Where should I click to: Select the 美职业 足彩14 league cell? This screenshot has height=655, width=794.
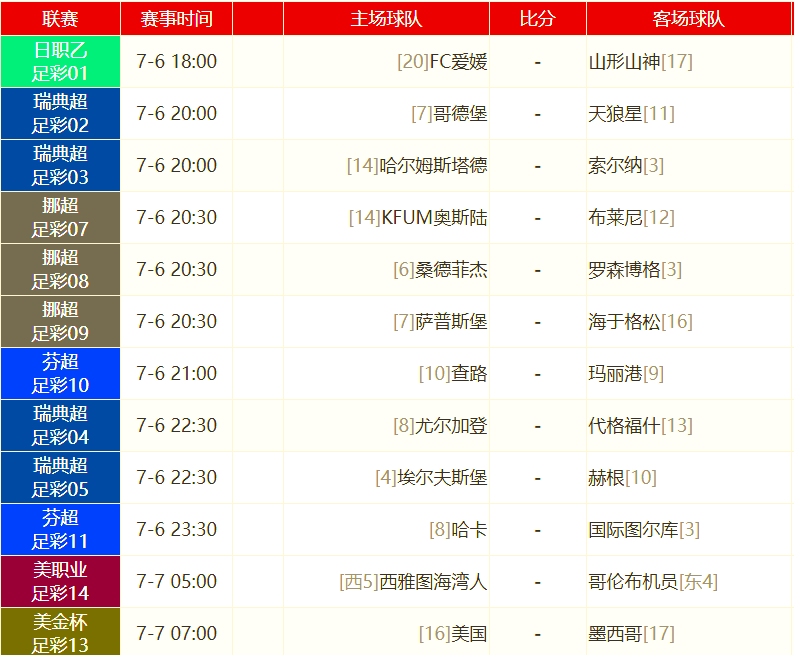(60, 582)
